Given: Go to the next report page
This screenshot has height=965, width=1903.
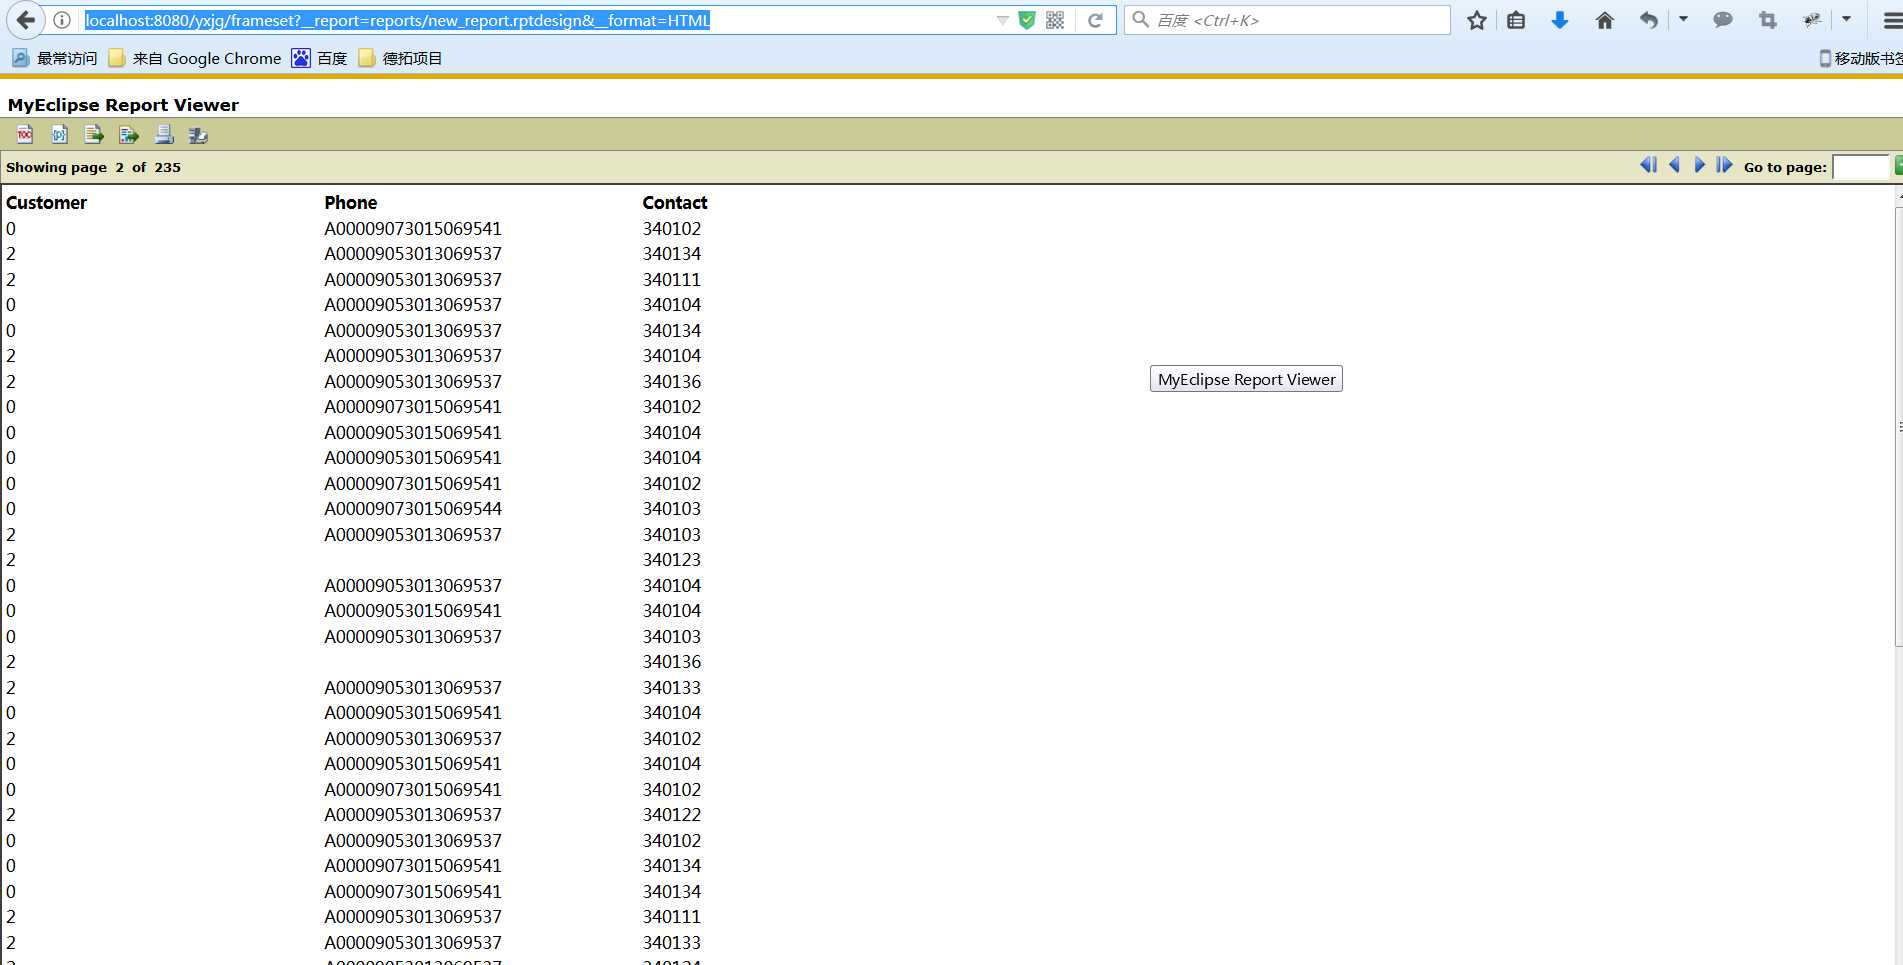Looking at the screenshot, I should [x=1699, y=165].
